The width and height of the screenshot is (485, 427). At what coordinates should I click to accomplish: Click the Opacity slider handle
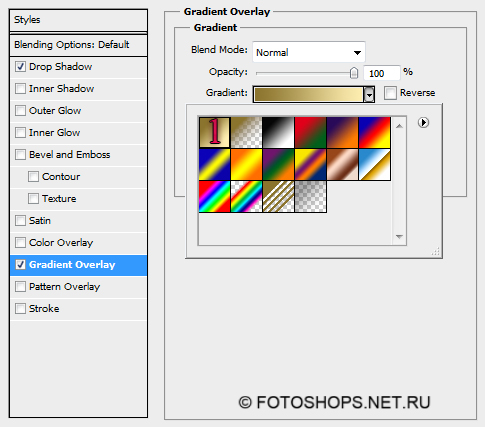click(x=354, y=73)
